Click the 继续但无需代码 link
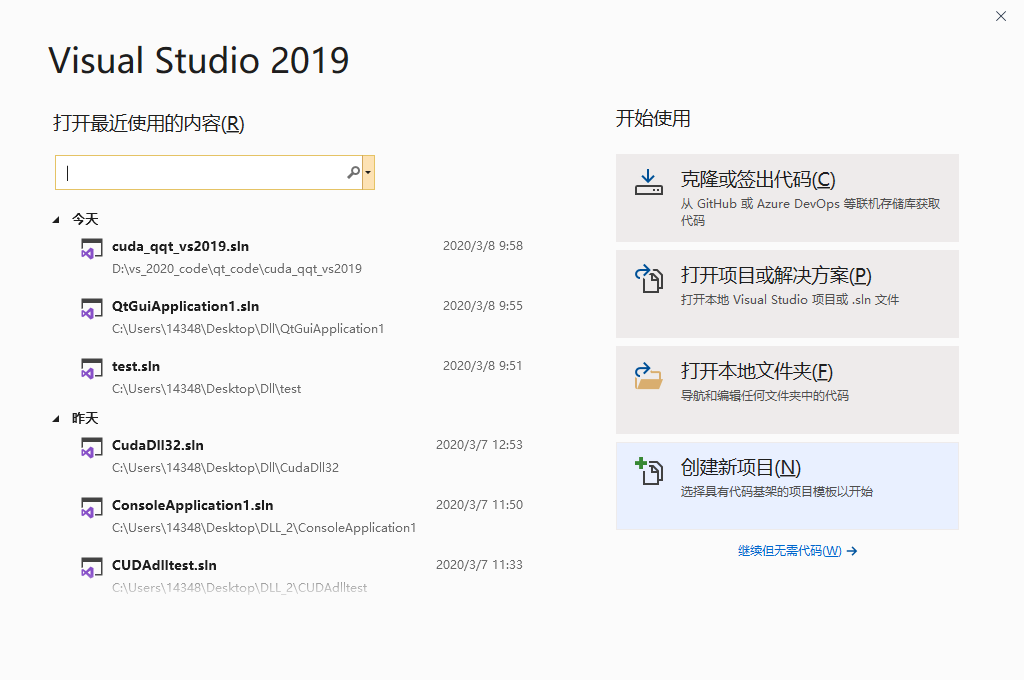 (x=790, y=551)
